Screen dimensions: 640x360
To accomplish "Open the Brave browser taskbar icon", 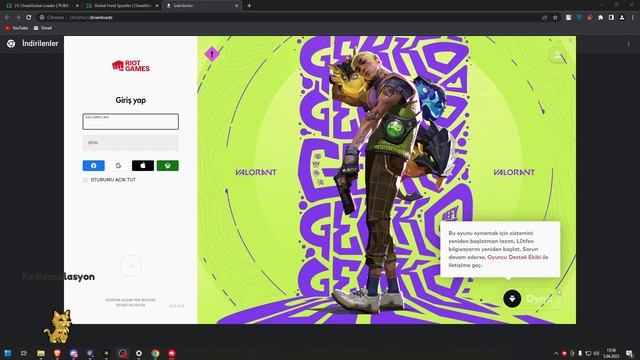I will coord(57,353).
